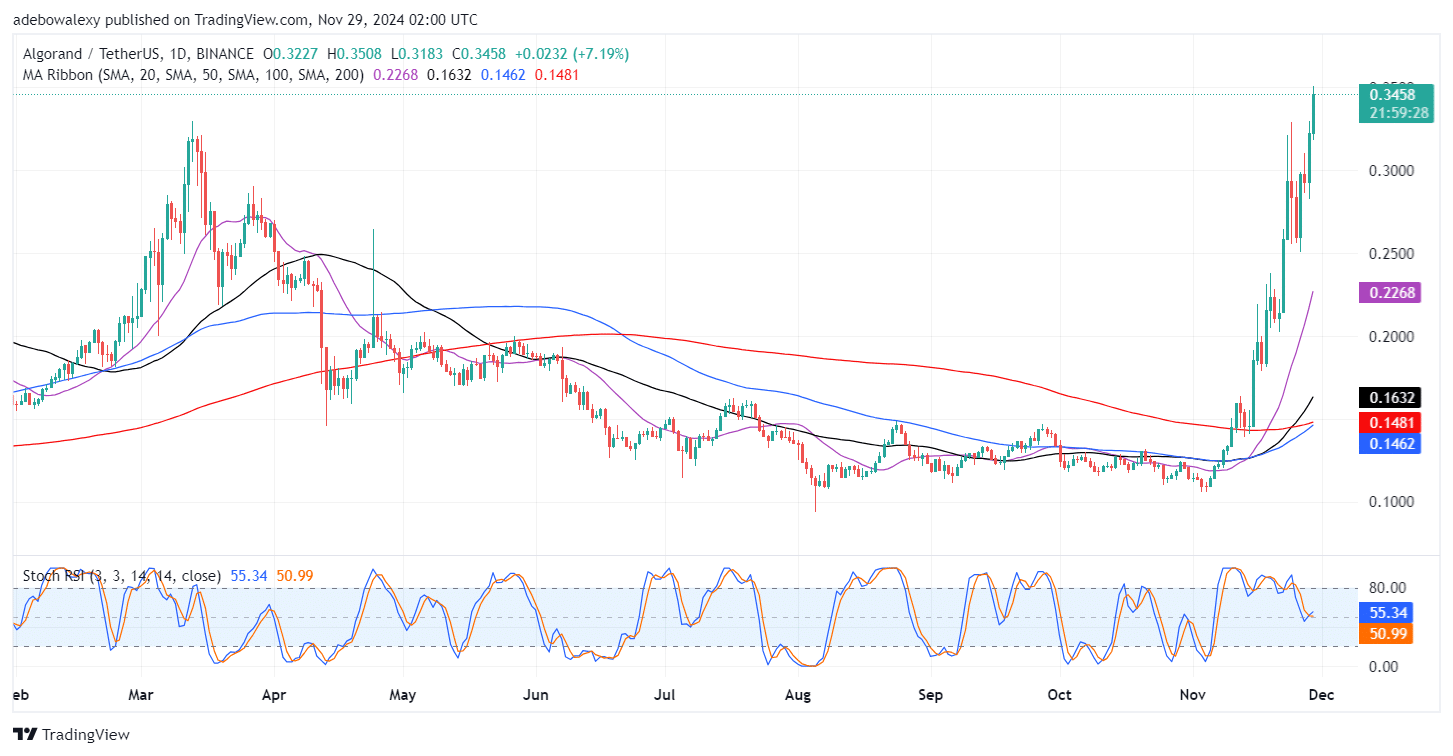Click the 0.1000 price axis label
The image size is (1453, 756).
[1391, 501]
